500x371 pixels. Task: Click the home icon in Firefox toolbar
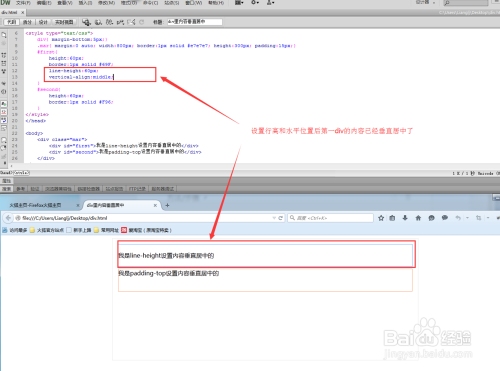tap(418, 218)
